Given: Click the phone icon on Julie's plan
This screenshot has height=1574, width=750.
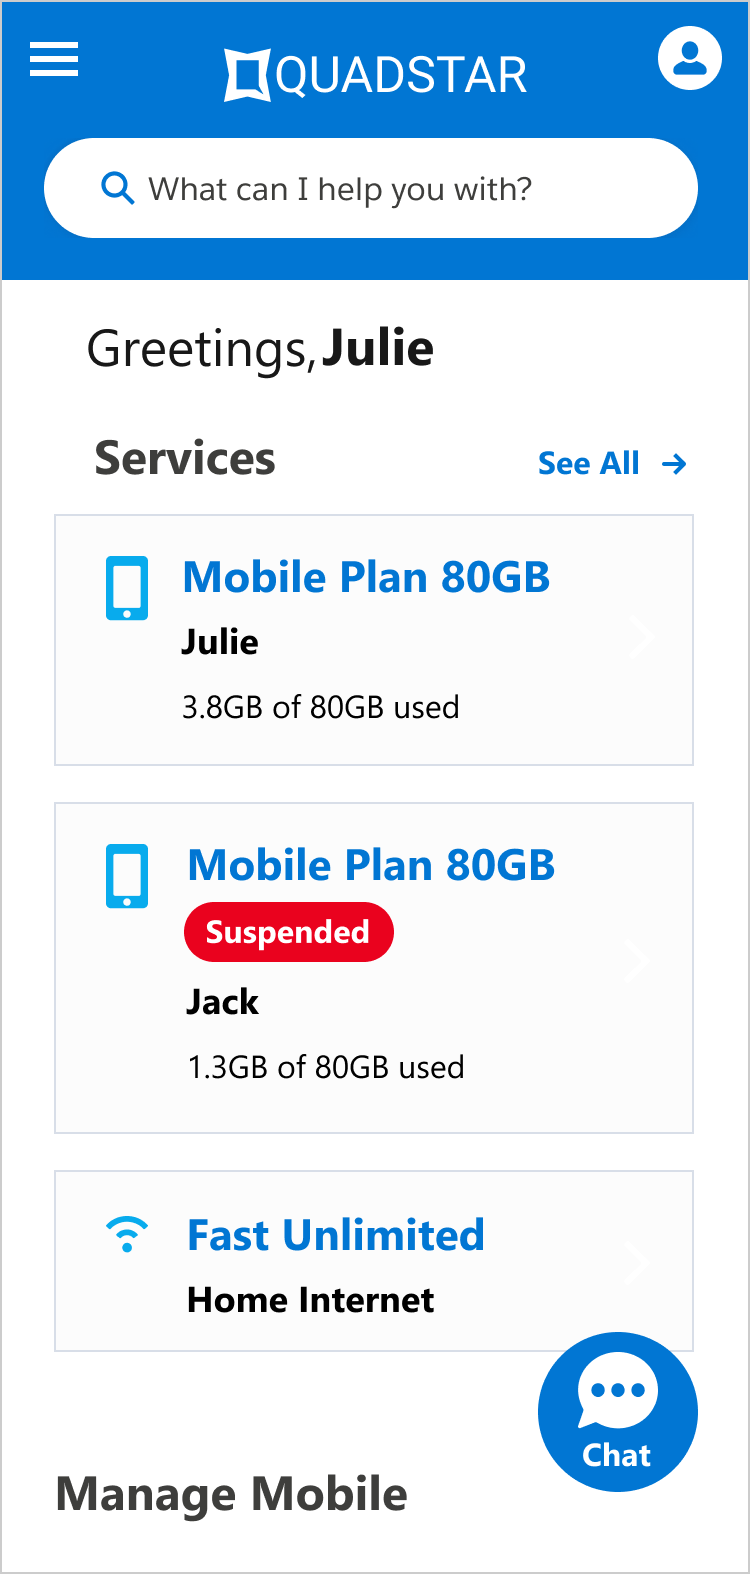Looking at the screenshot, I should click(127, 588).
